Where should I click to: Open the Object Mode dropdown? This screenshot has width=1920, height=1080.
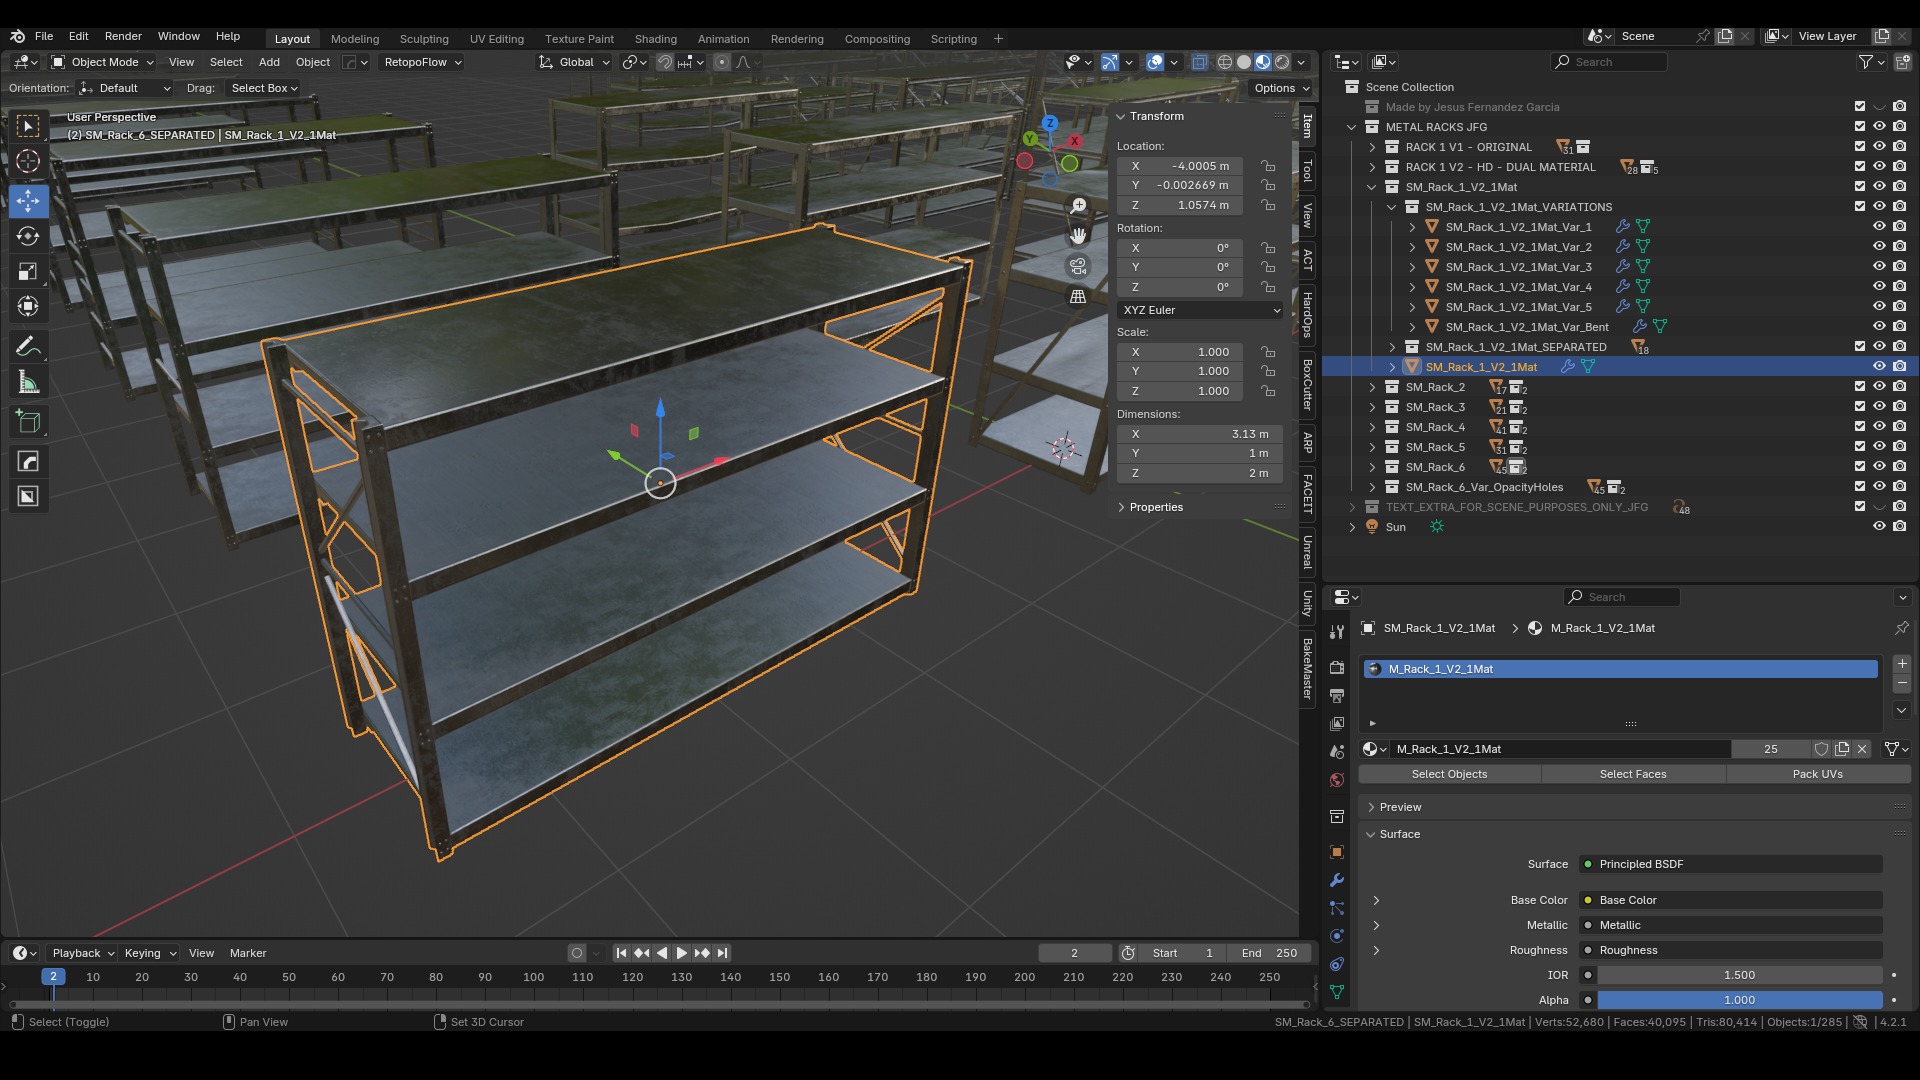click(x=103, y=62)
